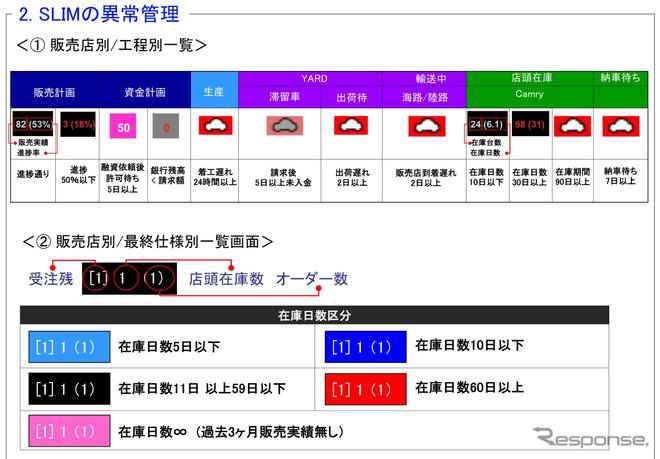Click the 資金計画 header
This screenshot has height=459, width=660.
click(145, 90)
